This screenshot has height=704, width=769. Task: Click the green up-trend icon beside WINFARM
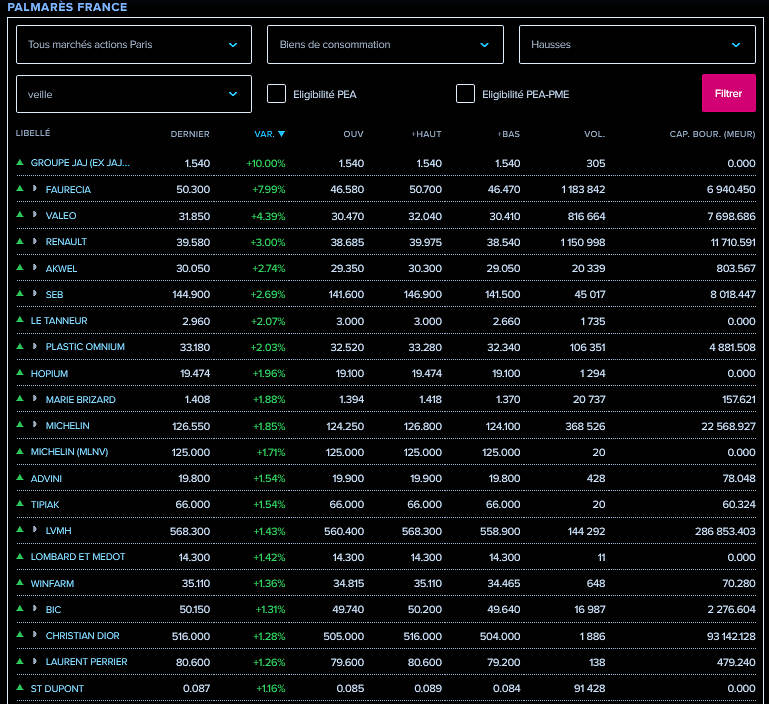(20, 582)
